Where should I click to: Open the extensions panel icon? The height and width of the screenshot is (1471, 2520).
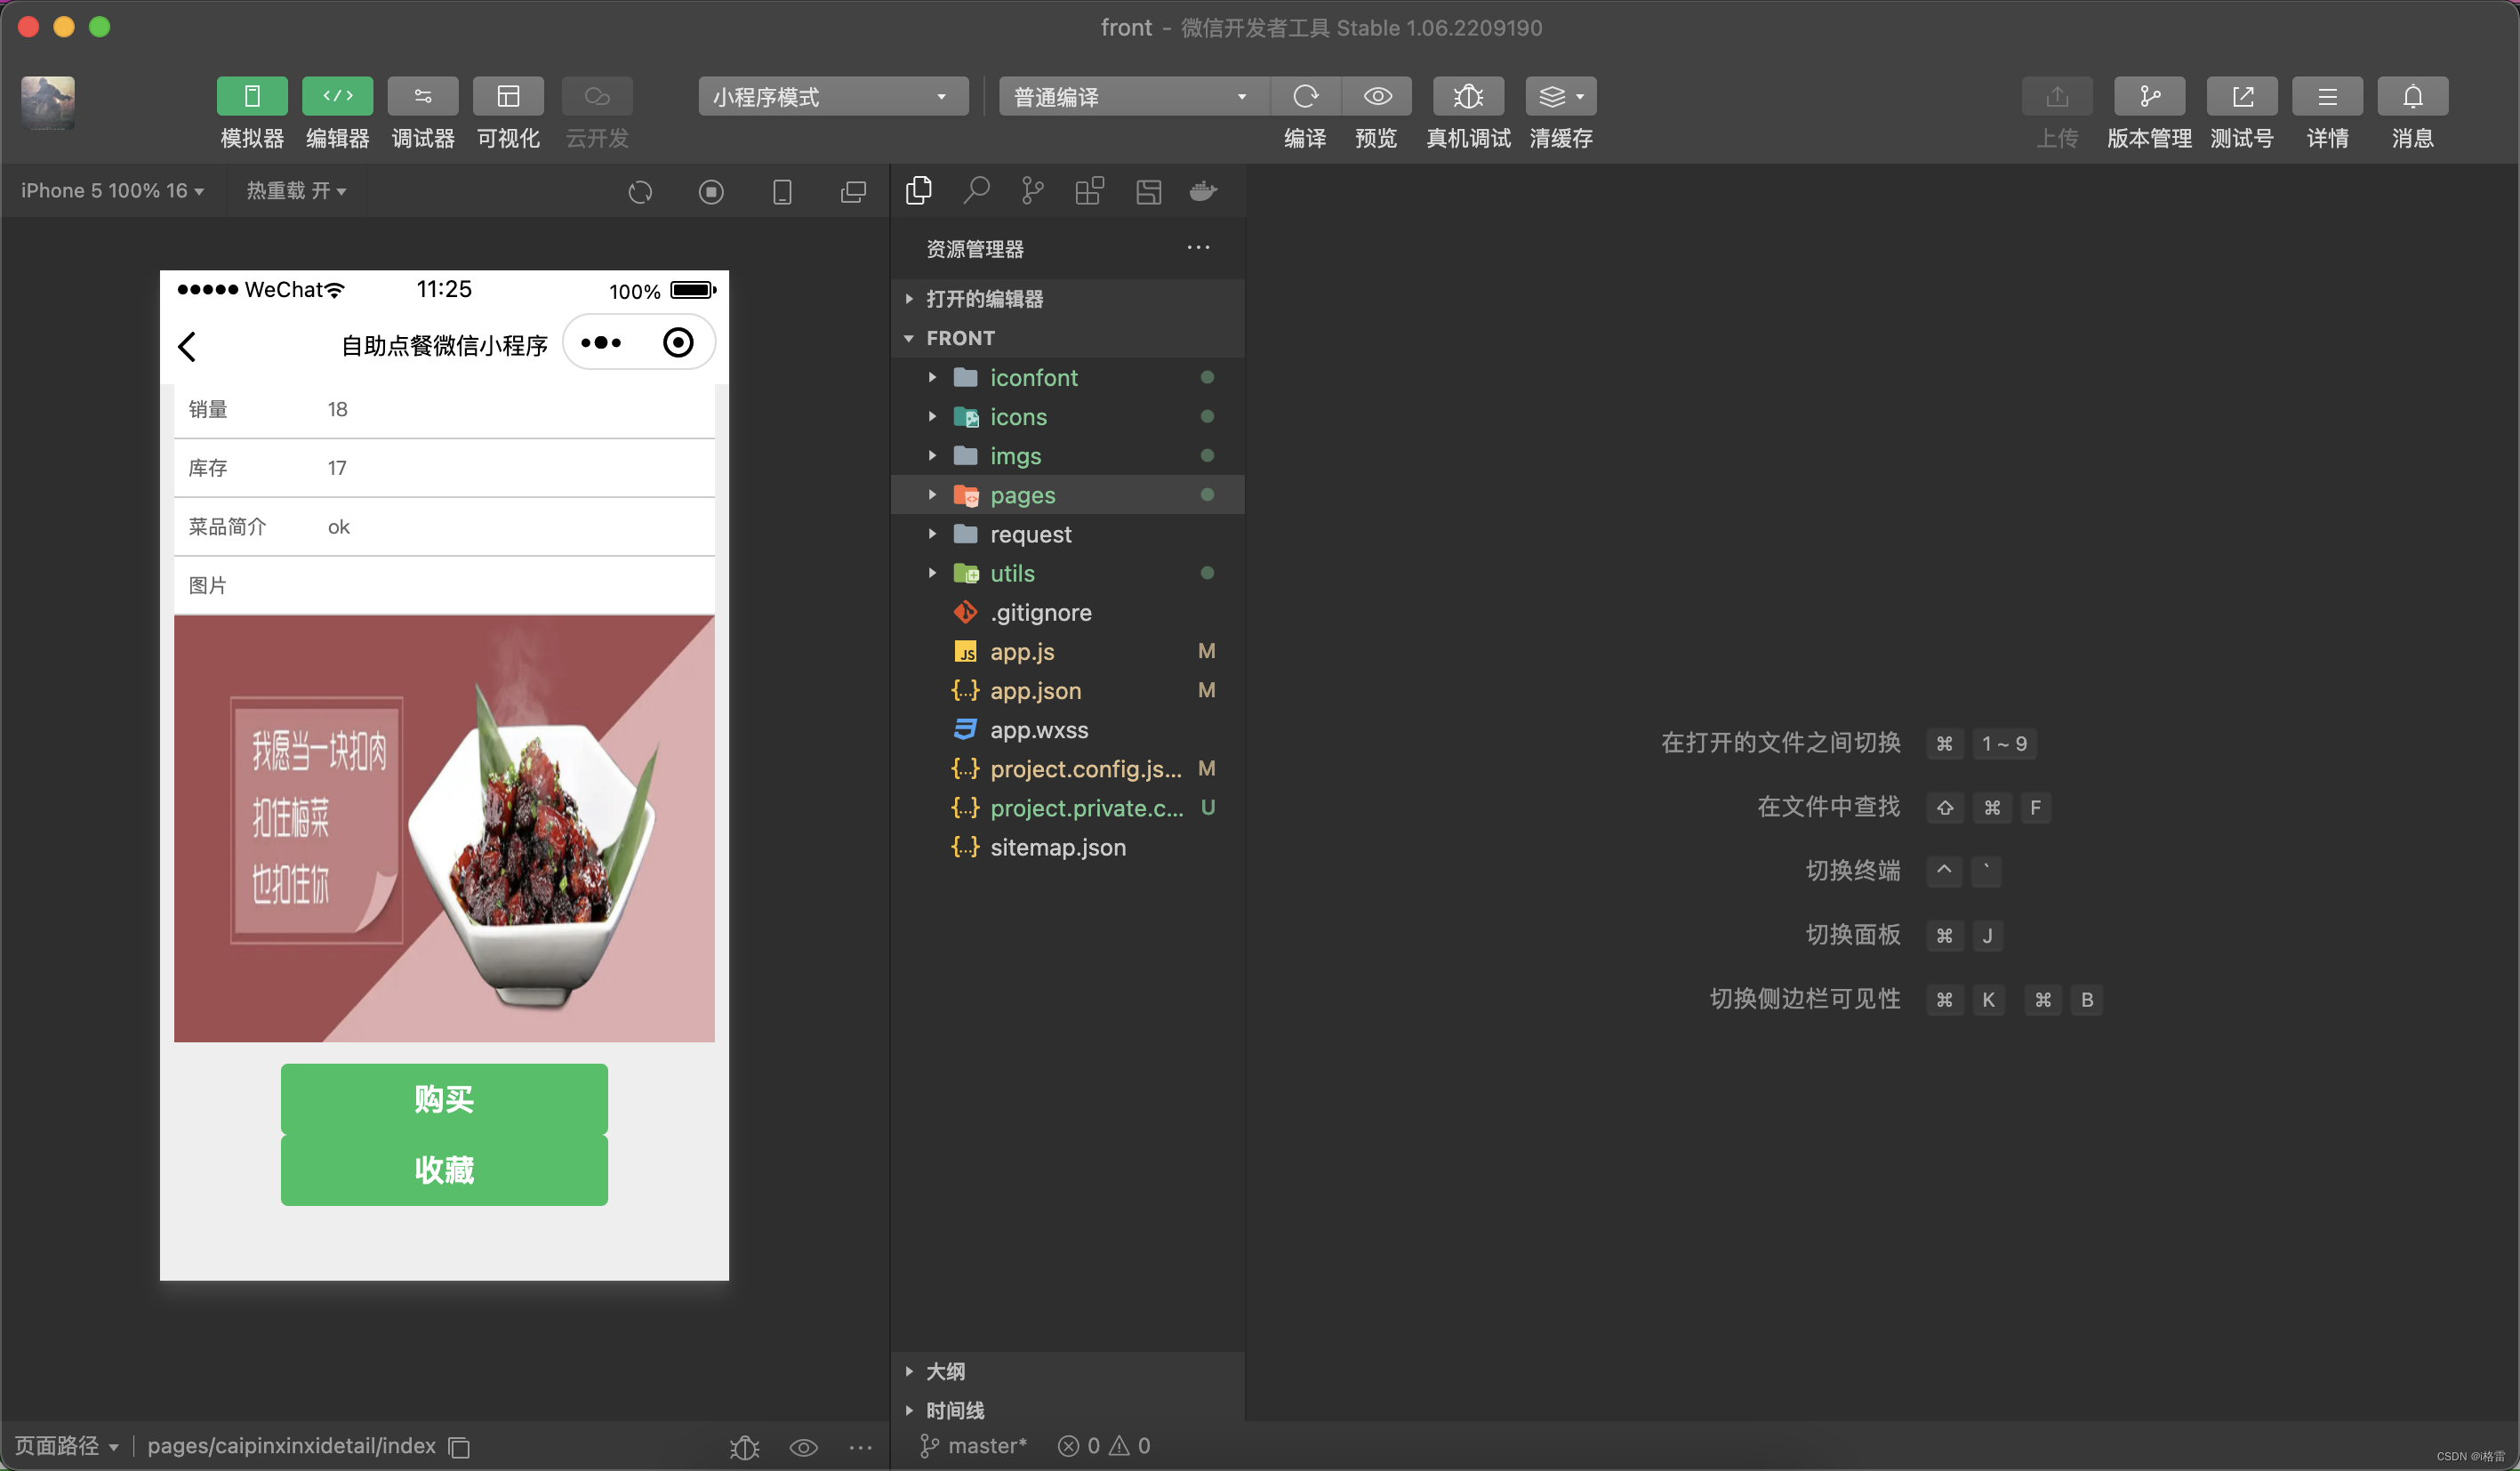pyautogui.click(x=1089, y=190)
